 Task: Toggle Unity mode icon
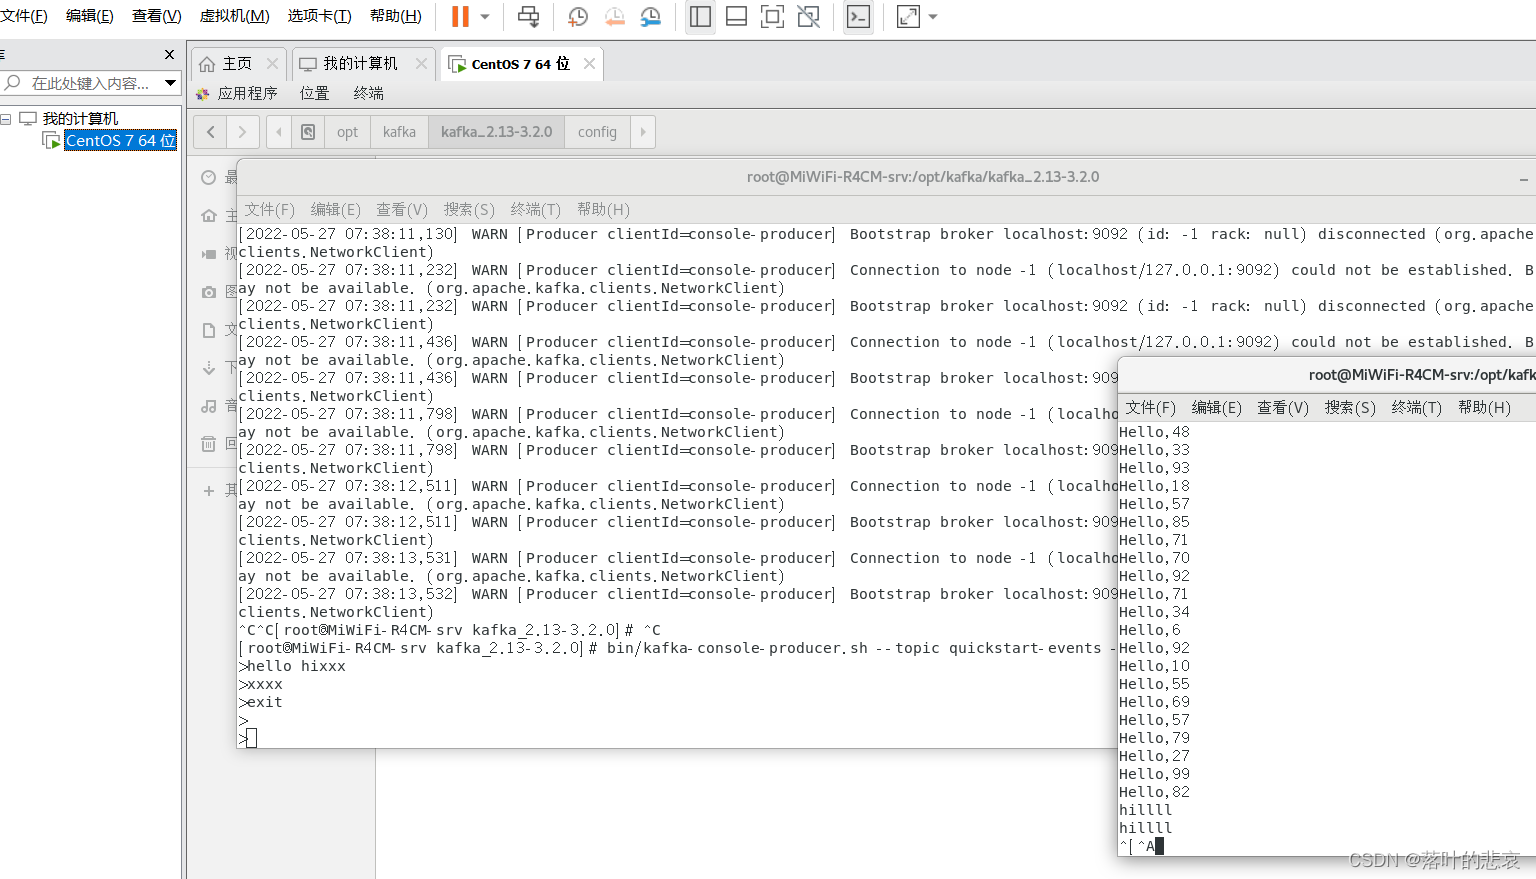click(x=808, y=16)
